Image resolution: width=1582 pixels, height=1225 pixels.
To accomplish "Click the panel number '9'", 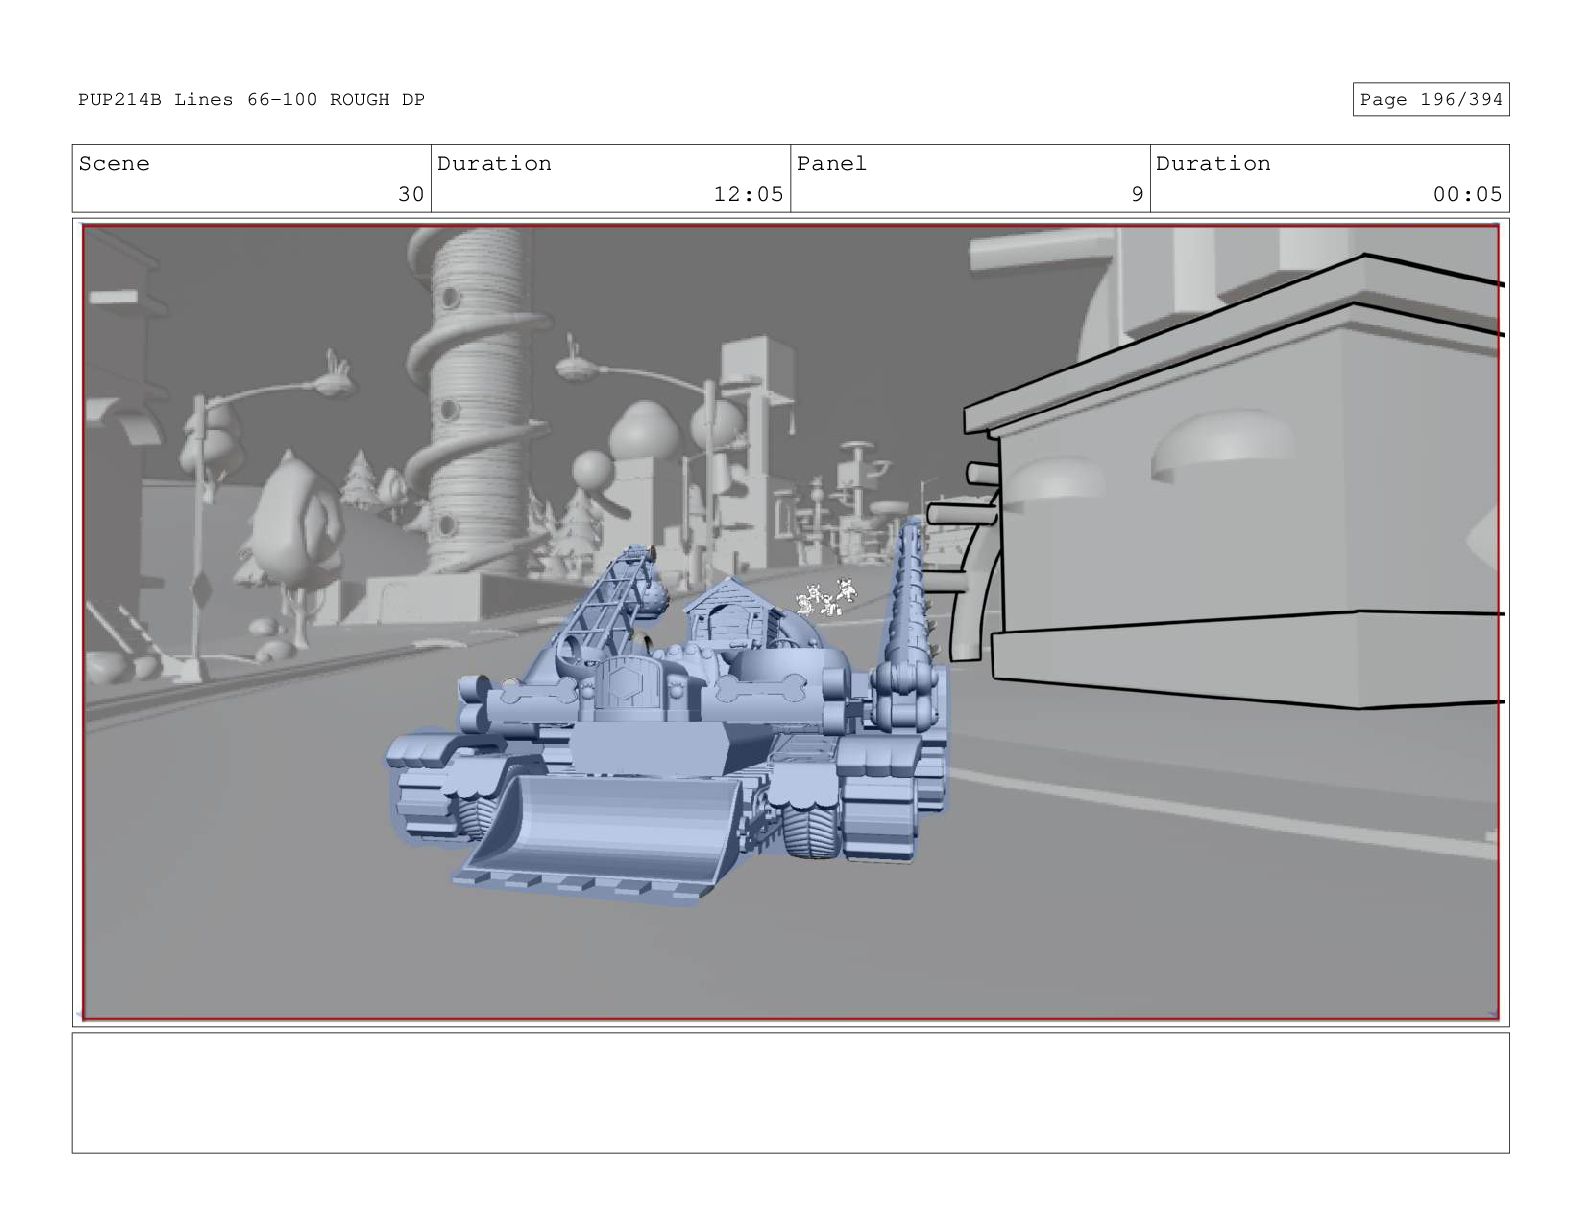I will click(x=1137, y=194).
